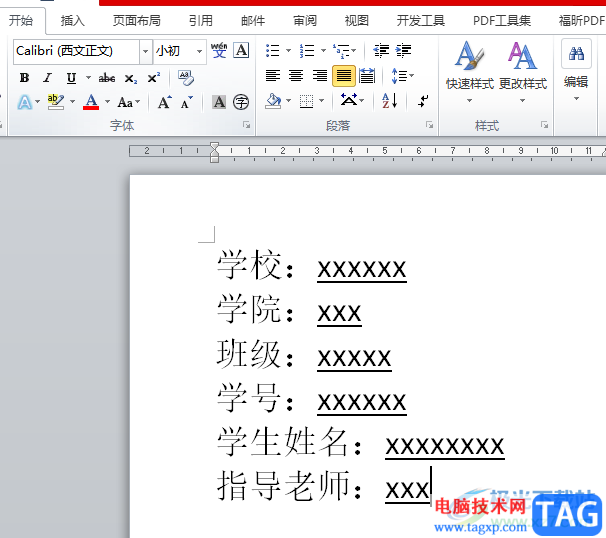Apply text highlight color
The image size is (606, 538).
(x=56, y=102)
